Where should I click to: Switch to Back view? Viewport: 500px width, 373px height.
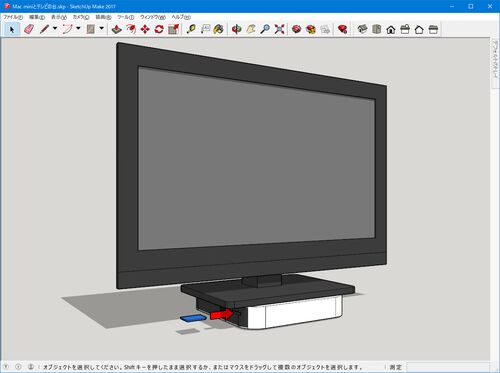pos(419,29)
